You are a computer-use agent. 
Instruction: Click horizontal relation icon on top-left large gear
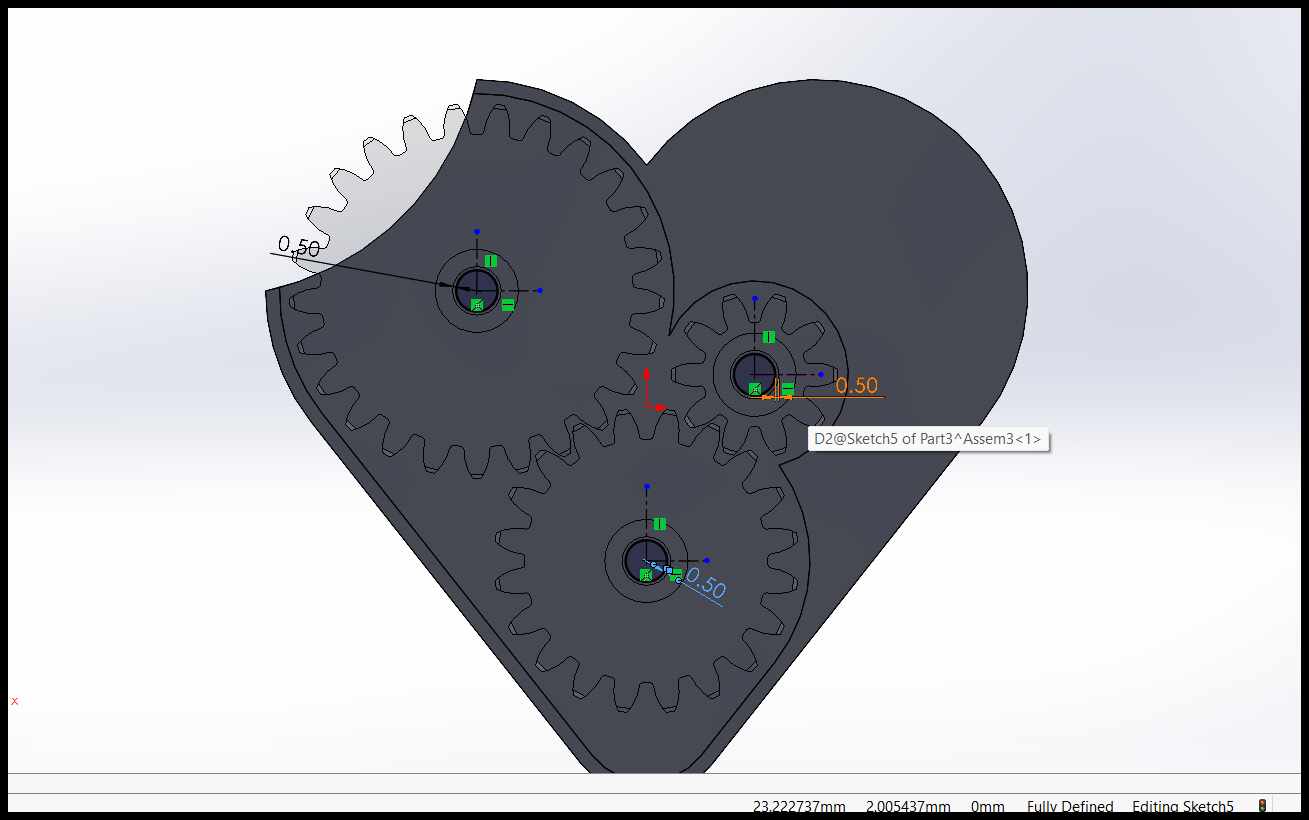click(x=508, y=304)
